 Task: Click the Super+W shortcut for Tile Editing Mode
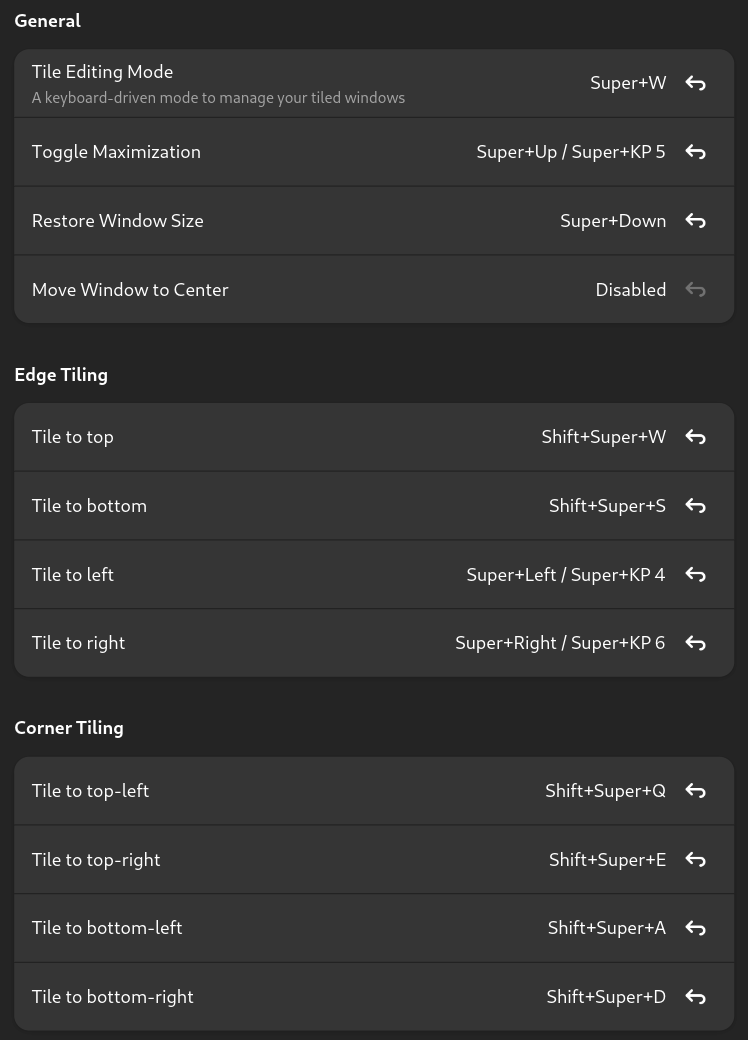(628, 83)
